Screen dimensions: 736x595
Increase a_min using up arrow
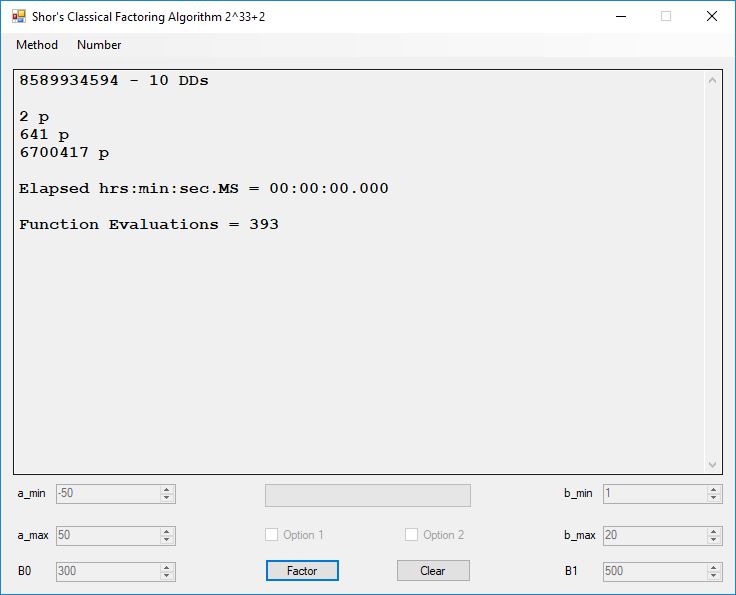point(167,490)
